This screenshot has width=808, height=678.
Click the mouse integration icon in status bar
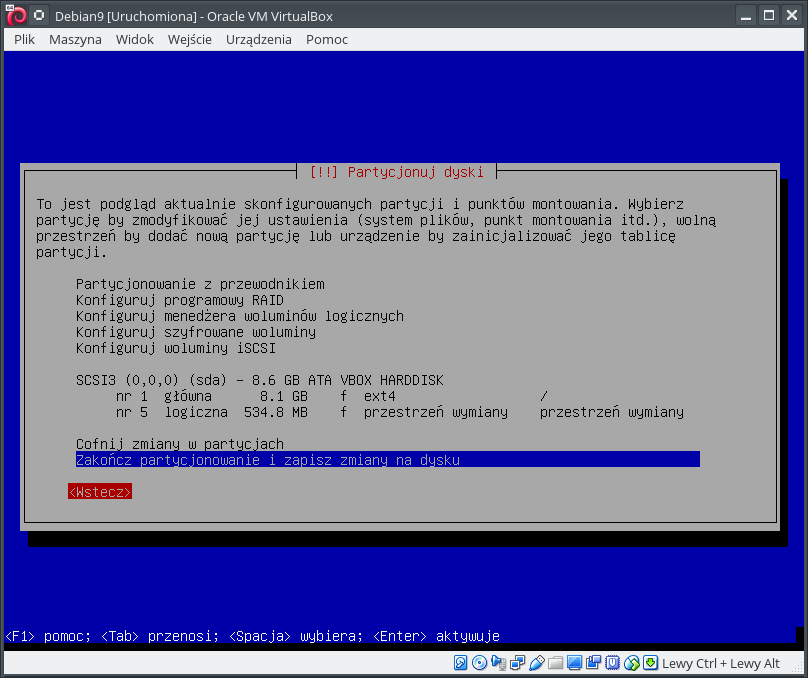[631, 663]
